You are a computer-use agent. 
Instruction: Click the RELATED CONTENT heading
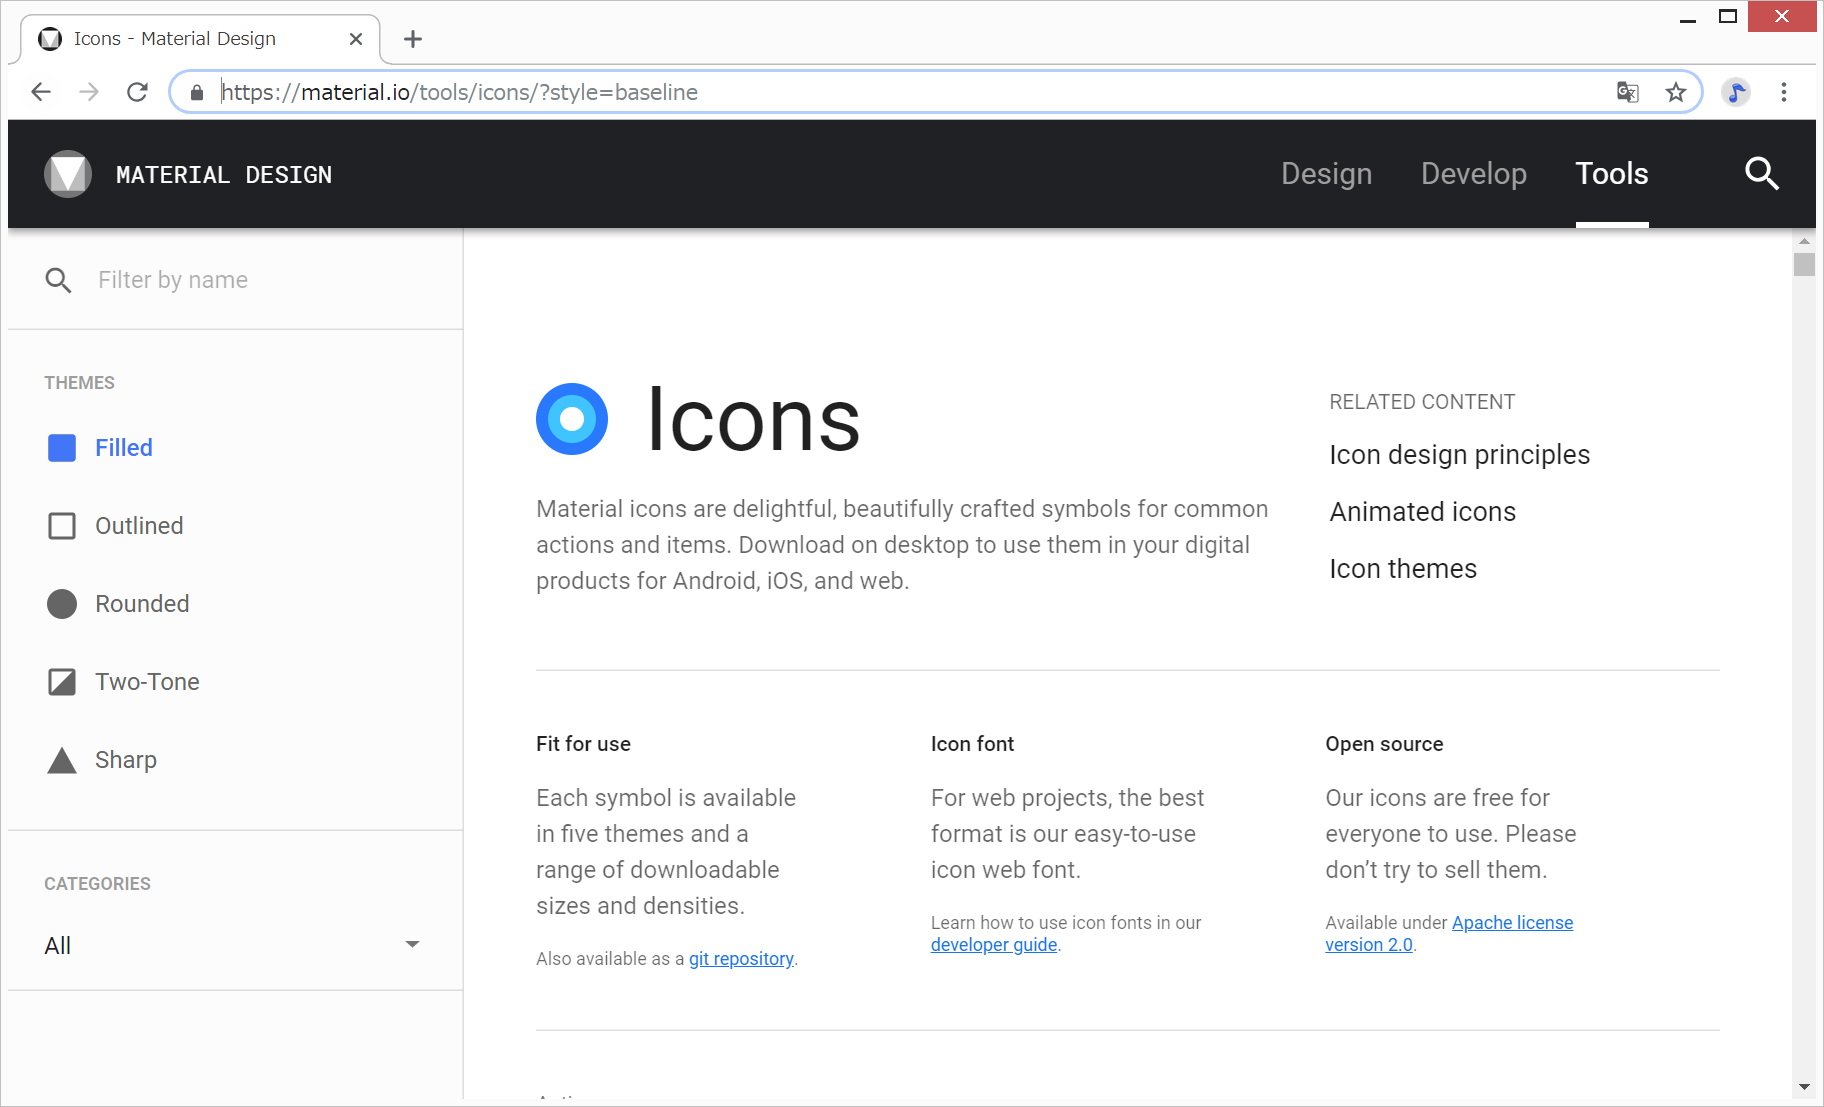coord(1421,402)
